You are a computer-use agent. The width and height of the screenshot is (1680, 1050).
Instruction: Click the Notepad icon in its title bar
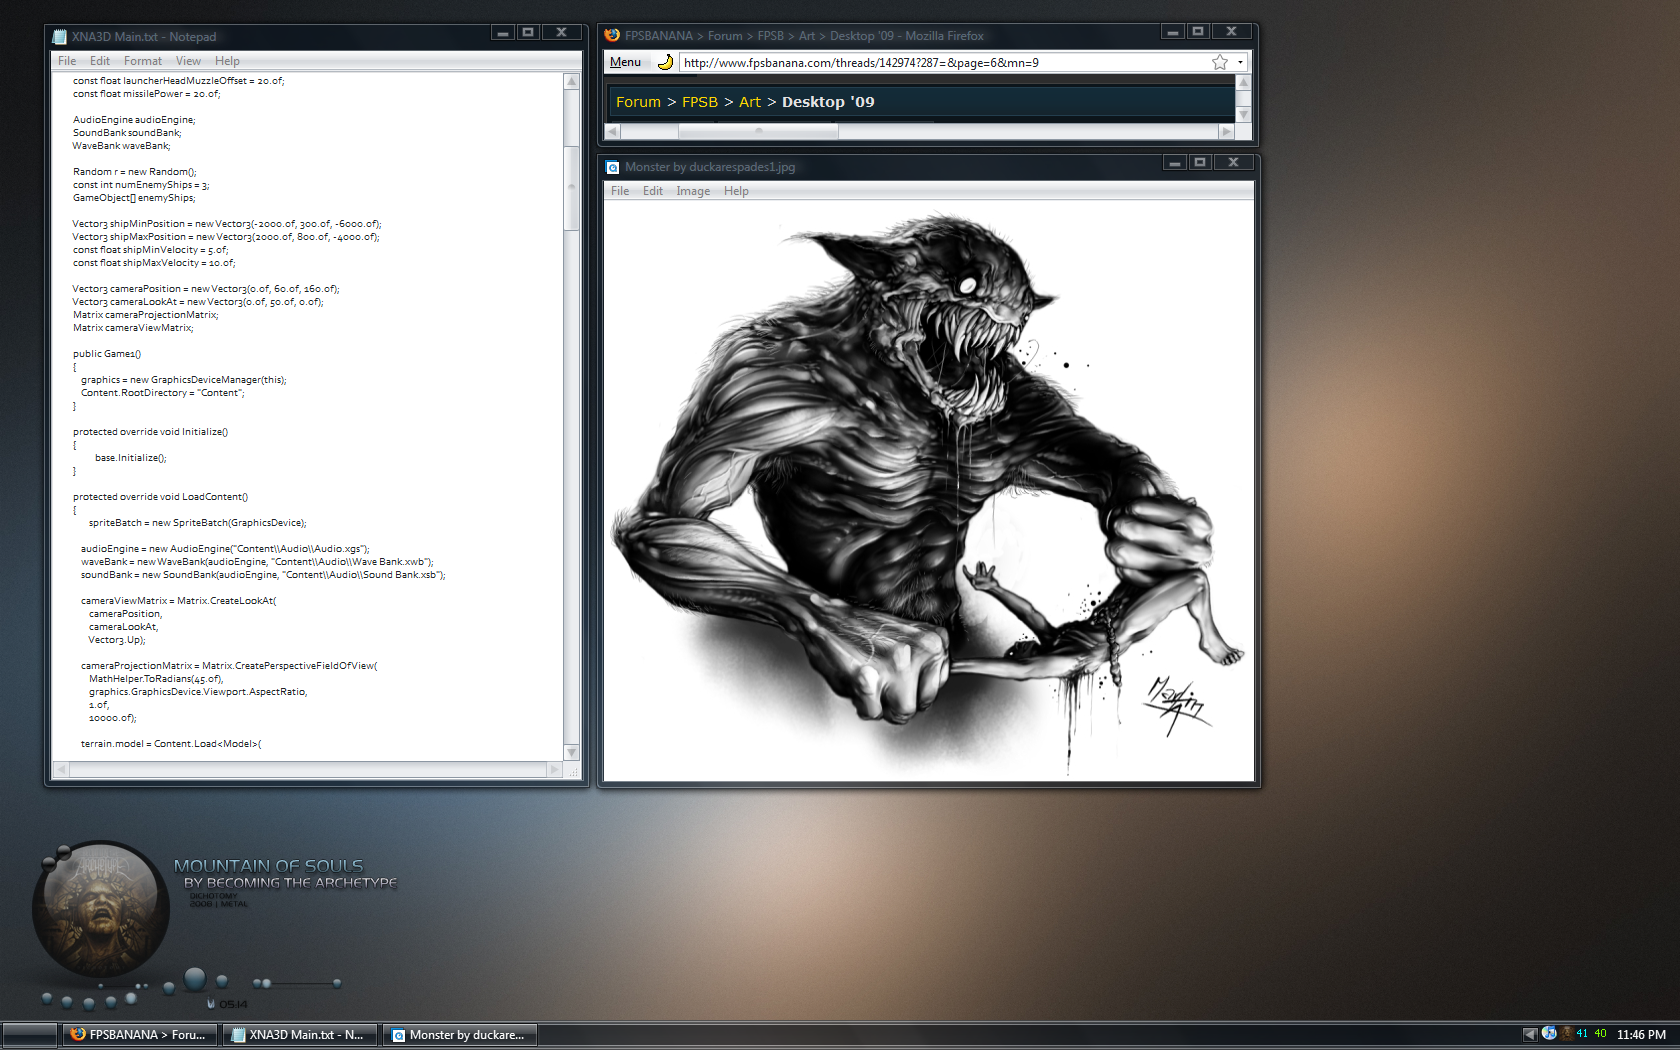(x=59, y=37)
